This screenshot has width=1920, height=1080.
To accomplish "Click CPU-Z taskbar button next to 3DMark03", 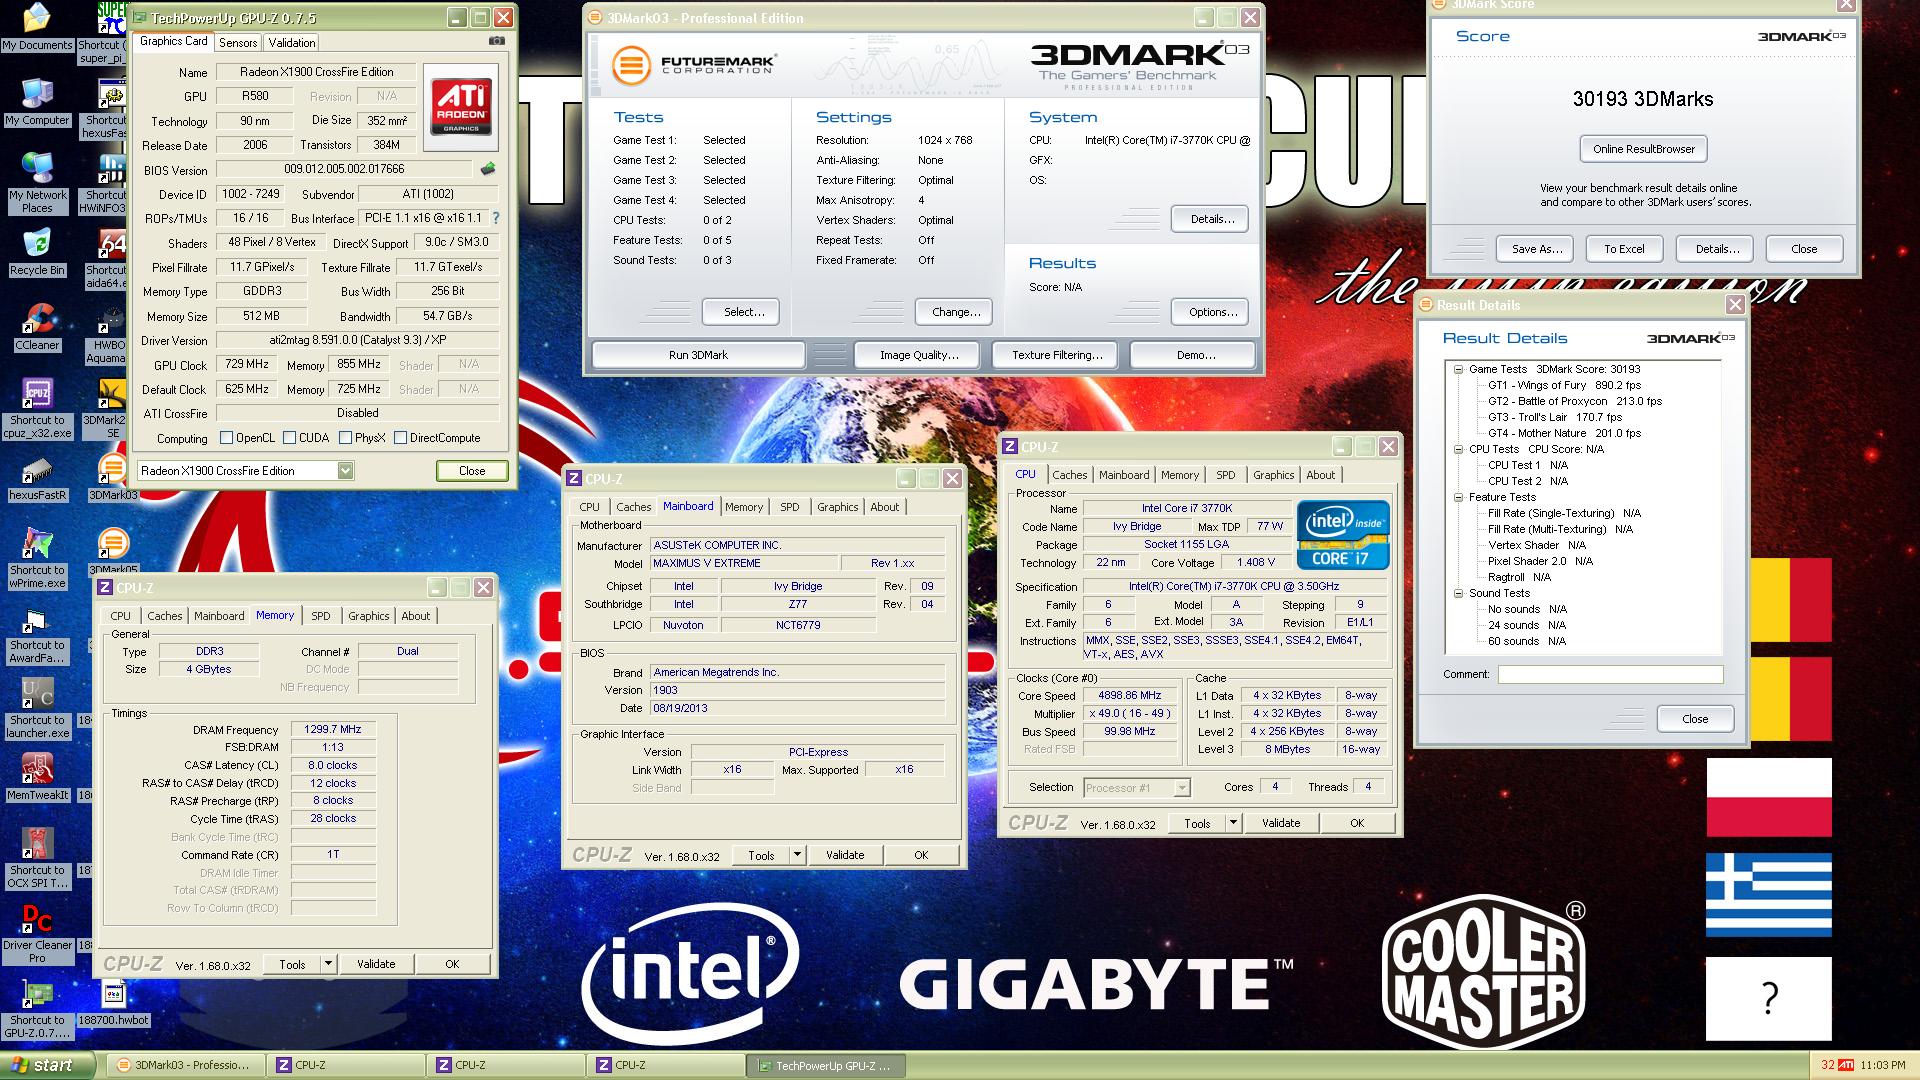I will point(345,1065).
